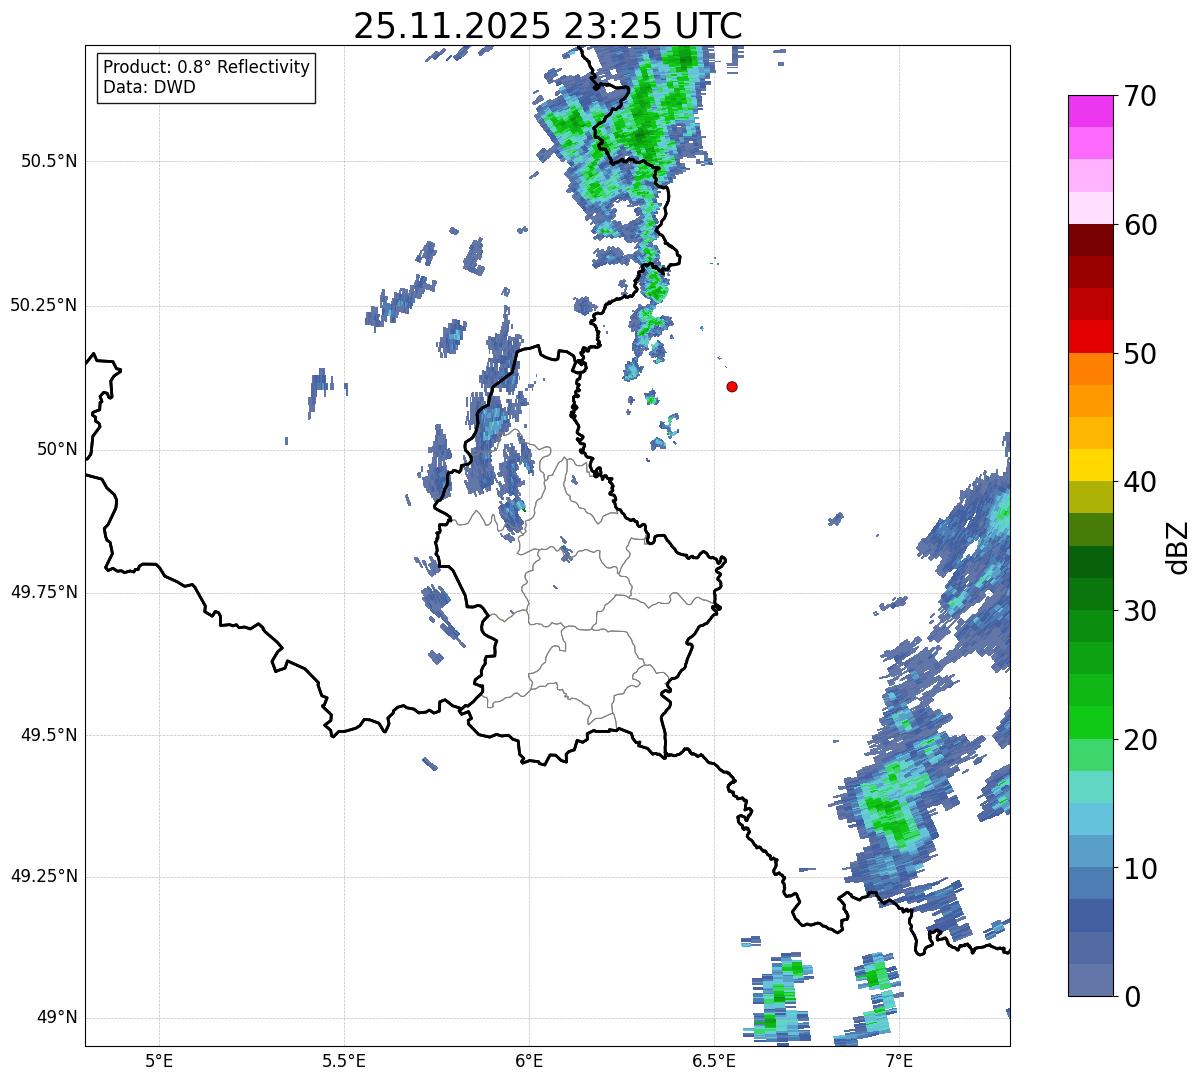
Task: Click the 6.5°E longitude label
Action: coord(714,1060)
